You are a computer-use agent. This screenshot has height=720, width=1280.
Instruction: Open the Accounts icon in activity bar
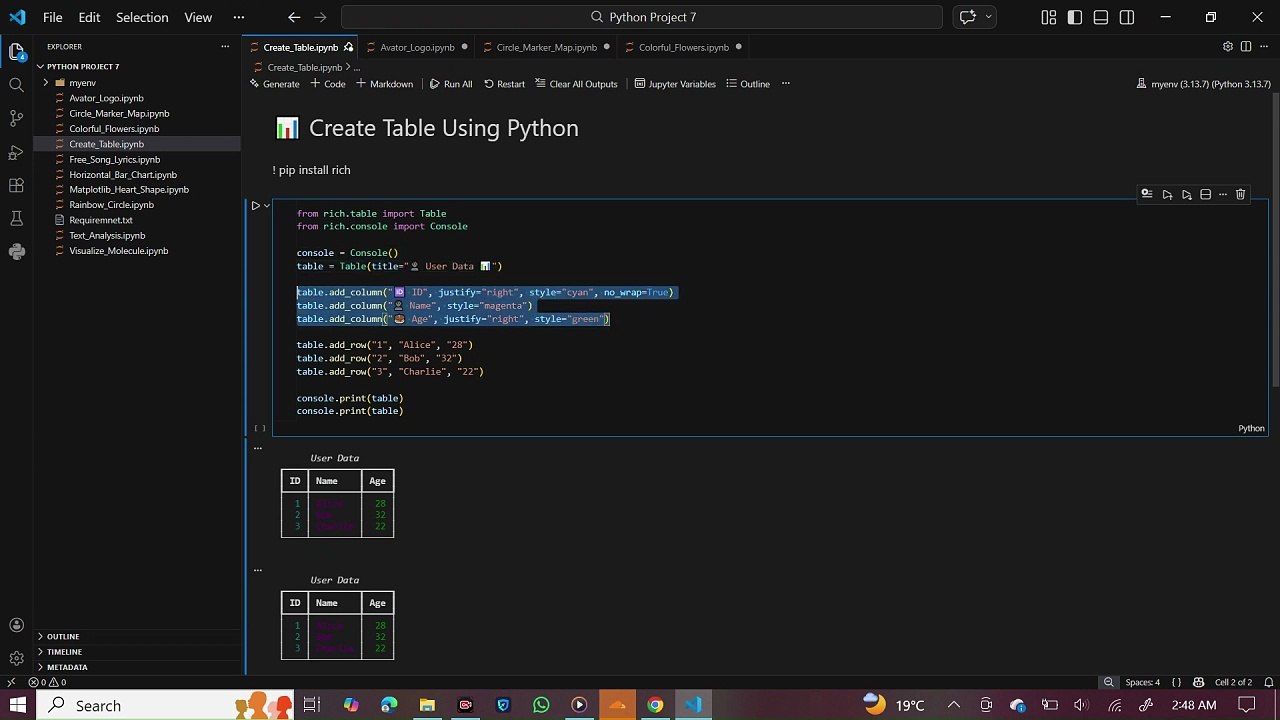[16, 625]
